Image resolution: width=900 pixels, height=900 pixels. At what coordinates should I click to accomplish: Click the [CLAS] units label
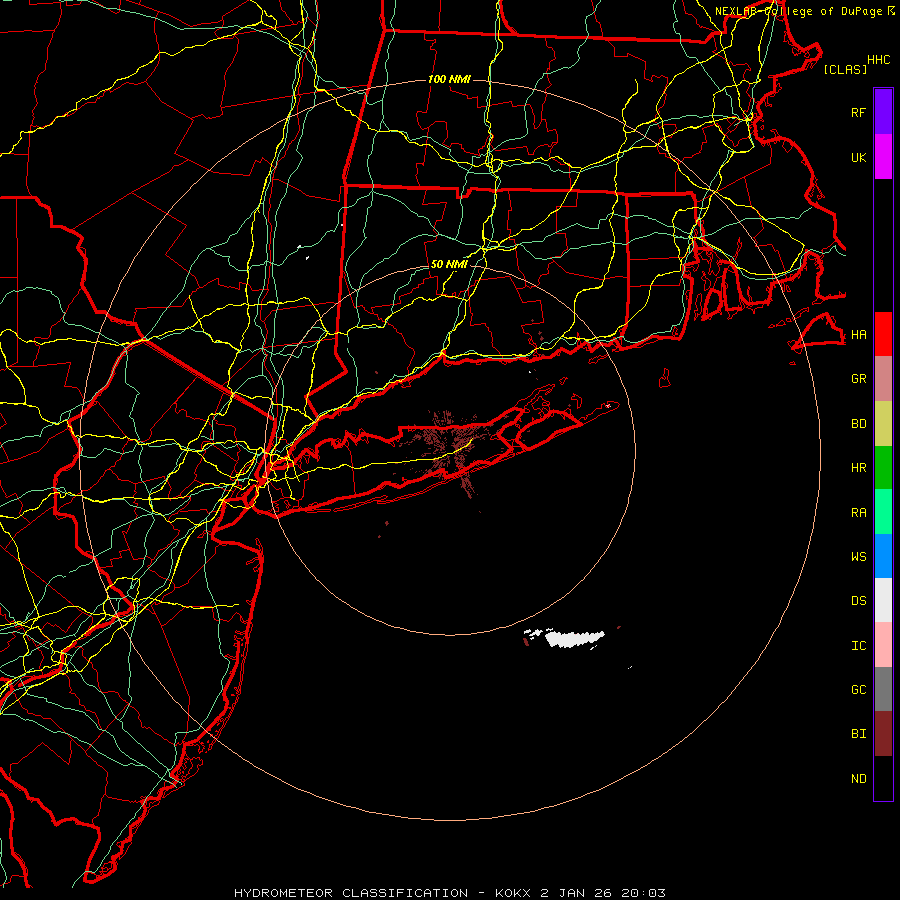[845, 69]
